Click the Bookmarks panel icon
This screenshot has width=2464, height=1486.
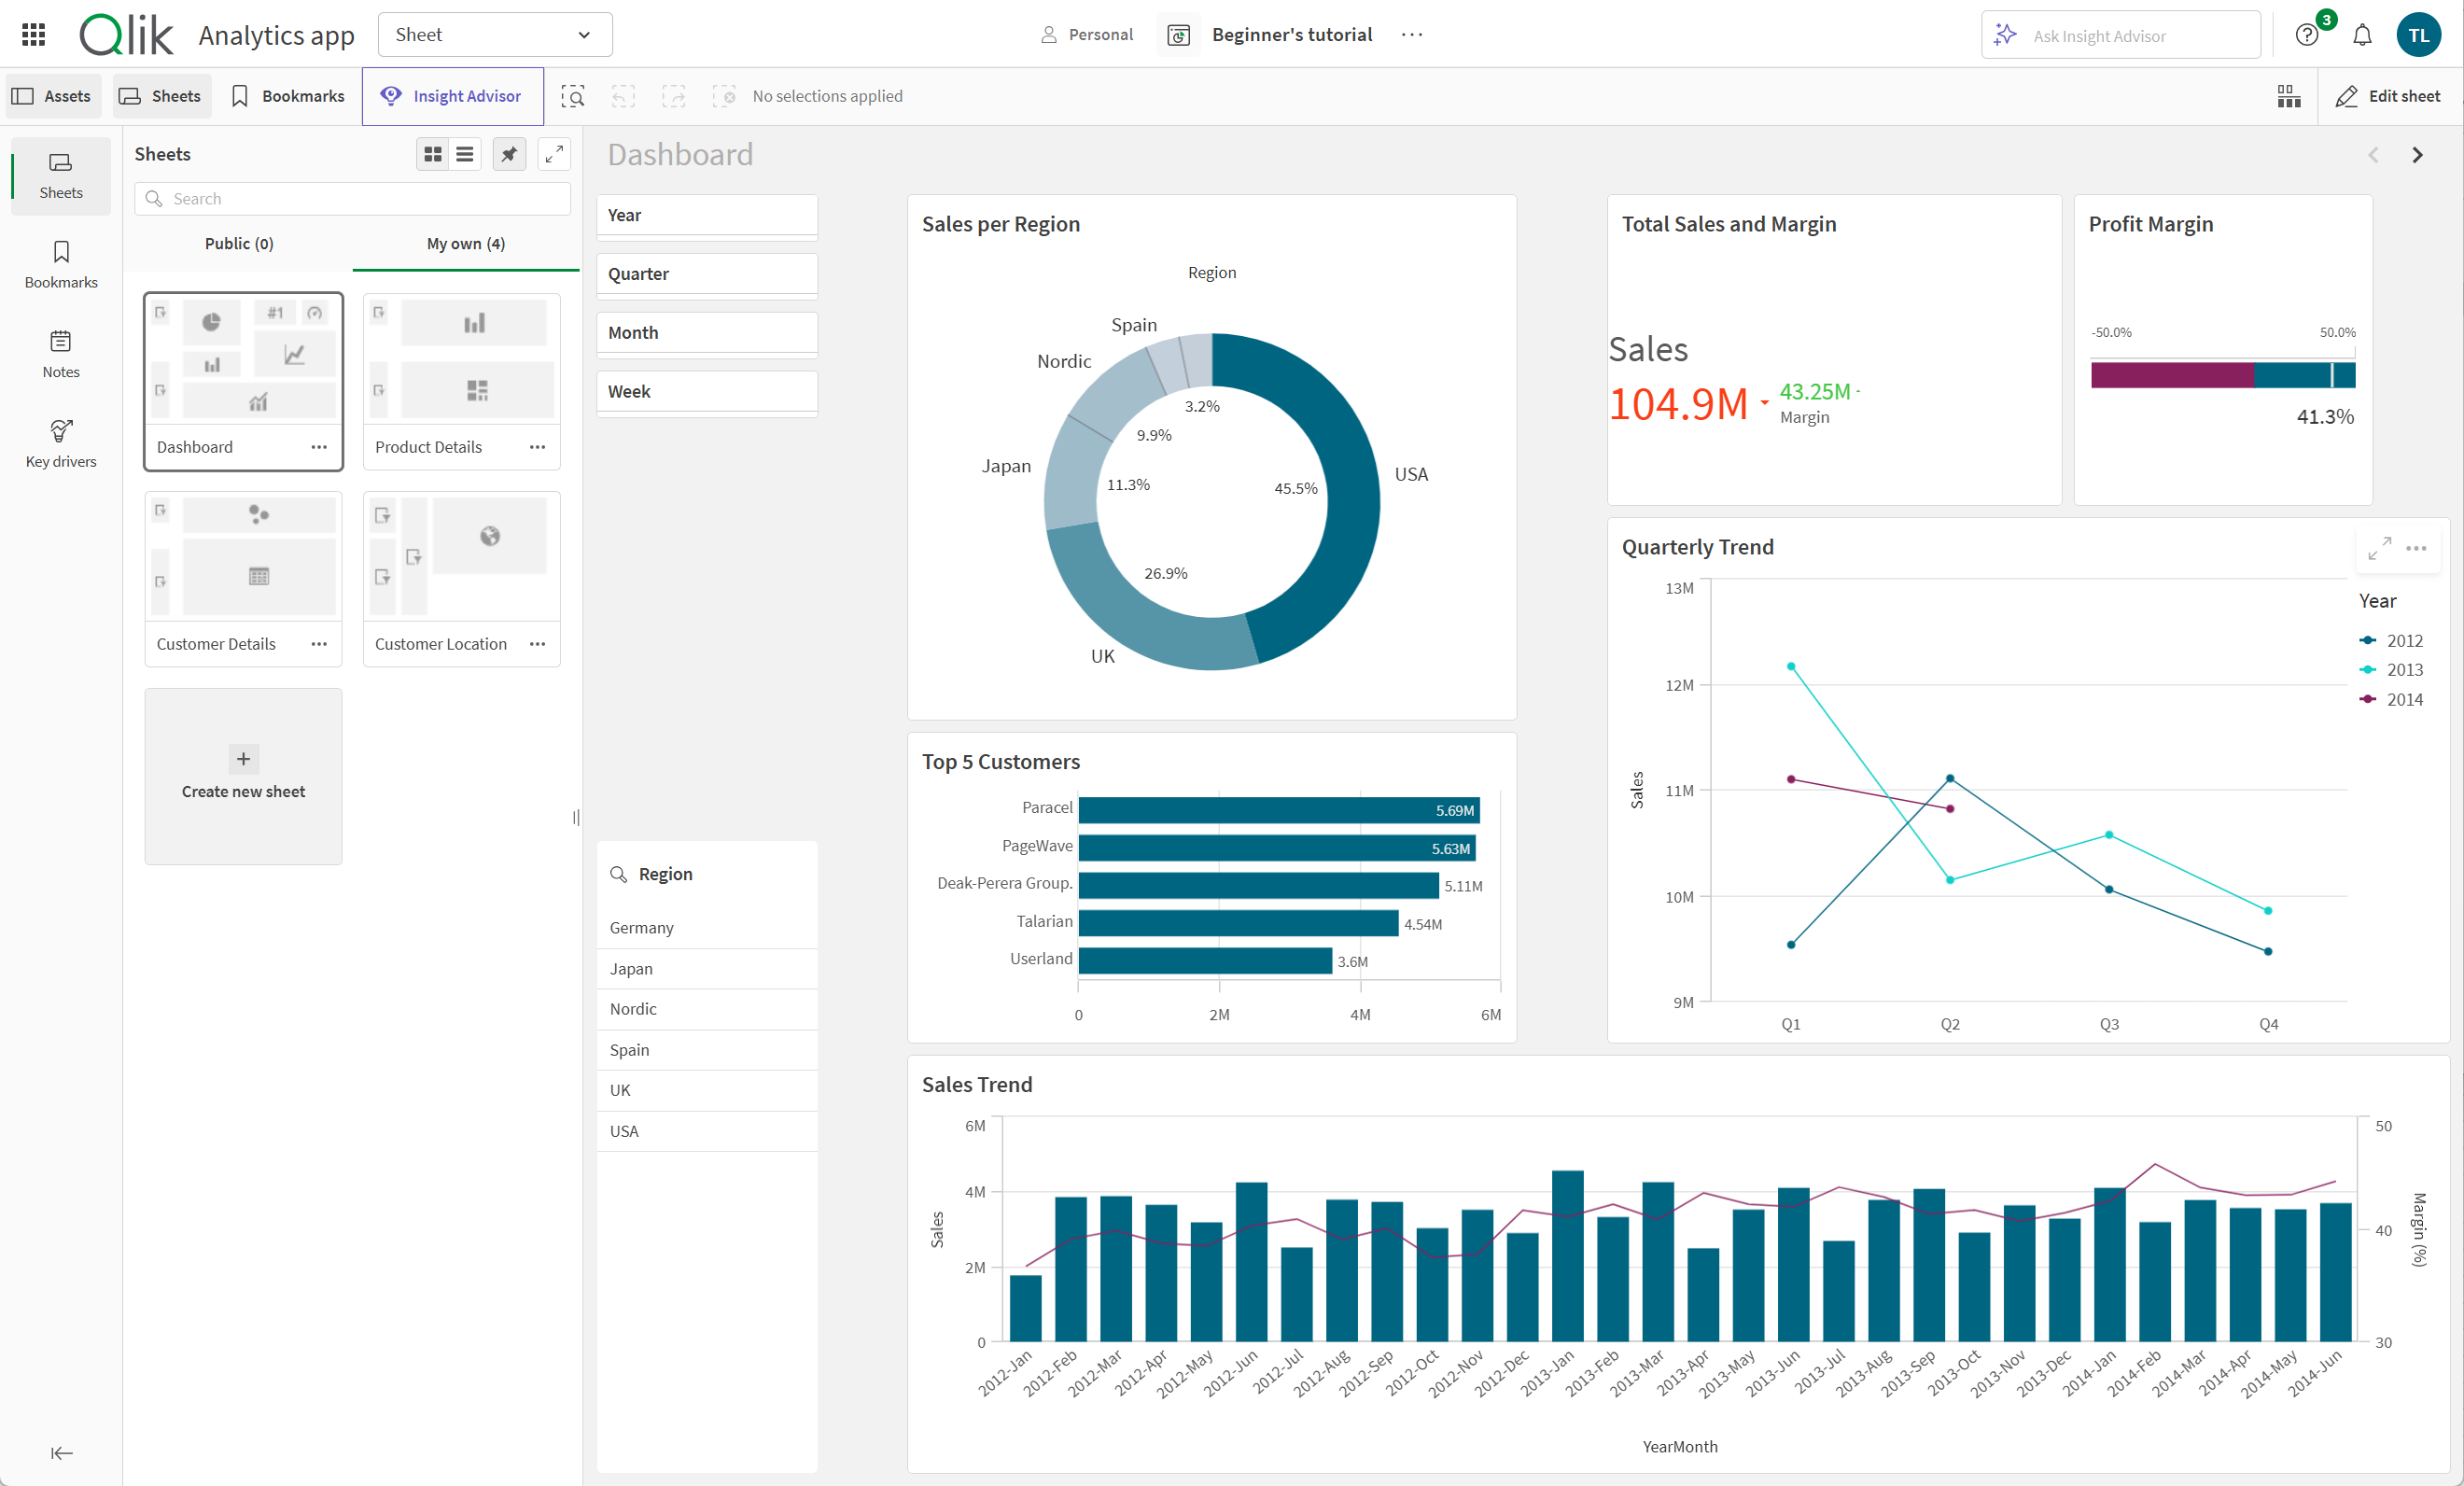(60, 264)
